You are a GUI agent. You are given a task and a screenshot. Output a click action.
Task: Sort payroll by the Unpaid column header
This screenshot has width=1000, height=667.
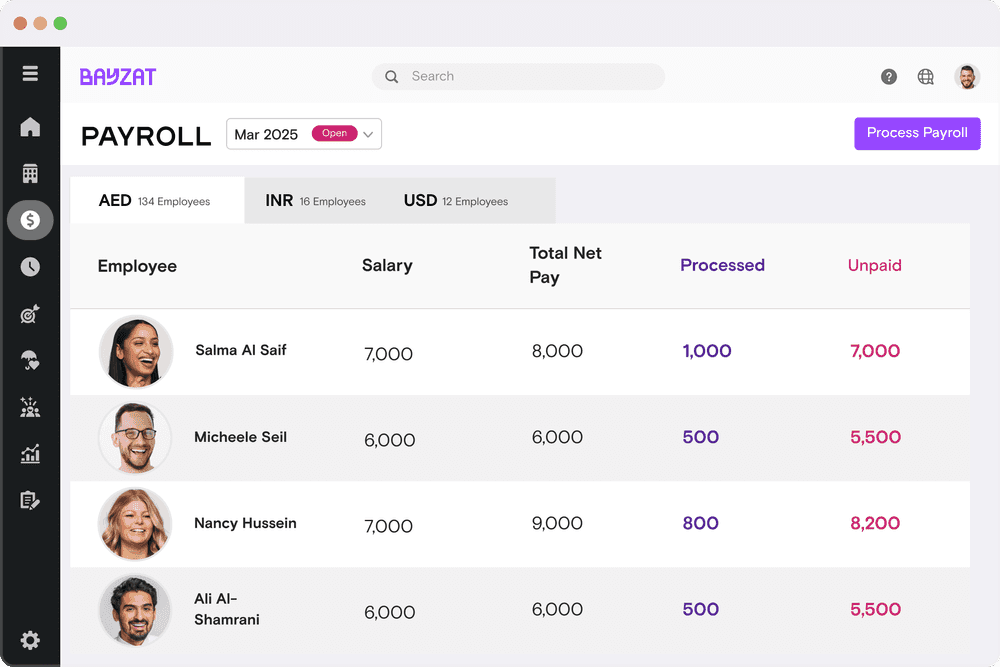pos(874,265)
